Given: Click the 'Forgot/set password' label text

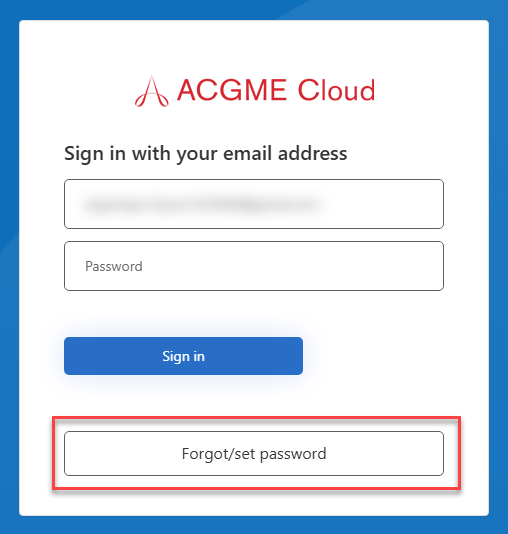Looking at the screenshot, I should coord(254,454).
